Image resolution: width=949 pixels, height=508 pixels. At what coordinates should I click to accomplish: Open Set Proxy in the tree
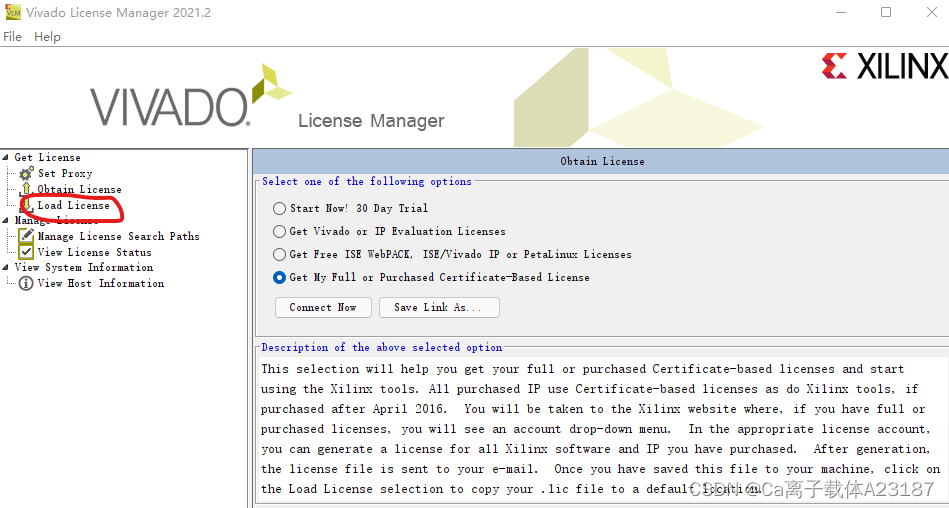click(65, 174)
